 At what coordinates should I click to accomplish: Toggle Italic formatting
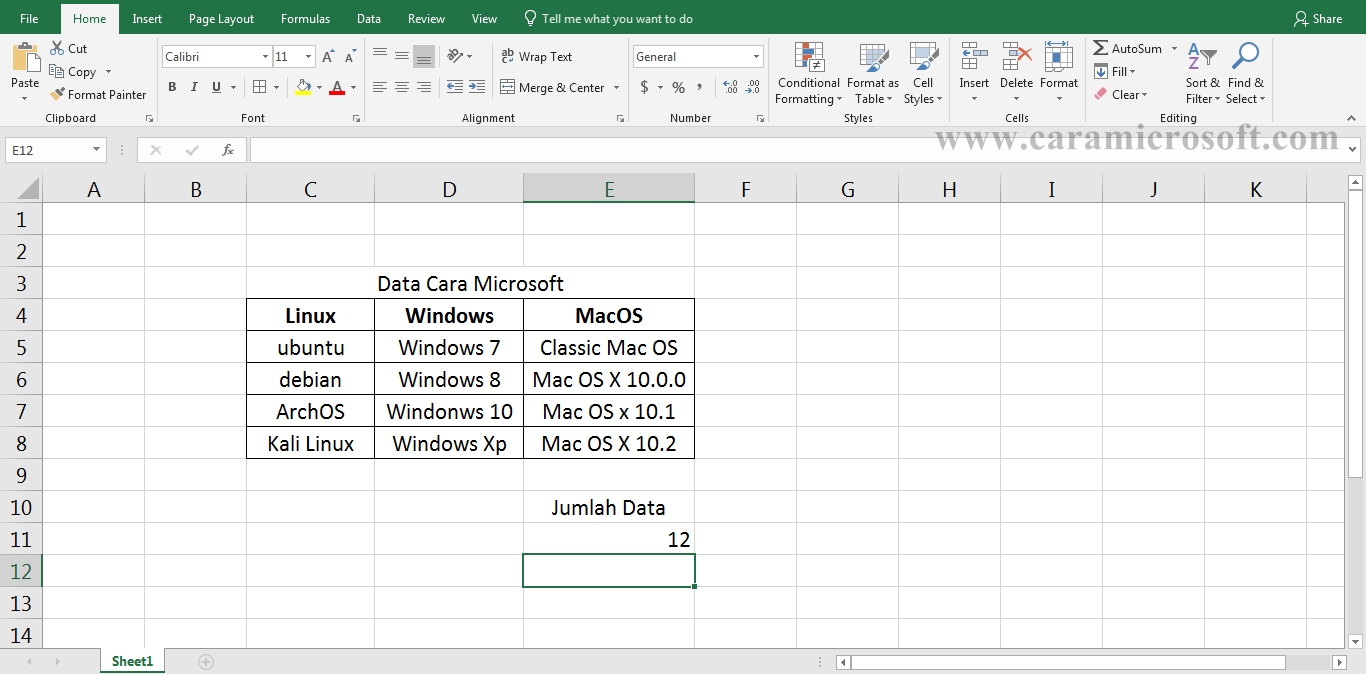[194, 87]
